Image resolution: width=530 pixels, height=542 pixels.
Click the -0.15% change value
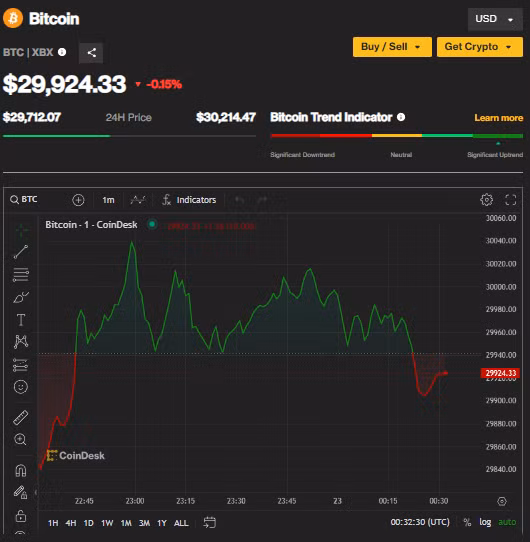(x=164, y=84)
